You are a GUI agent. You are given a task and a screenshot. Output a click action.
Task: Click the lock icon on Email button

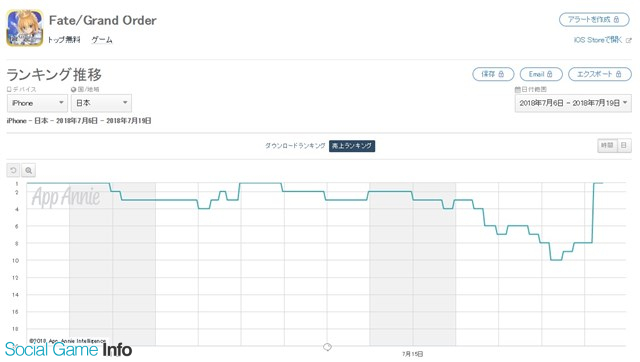click(549, 74)
